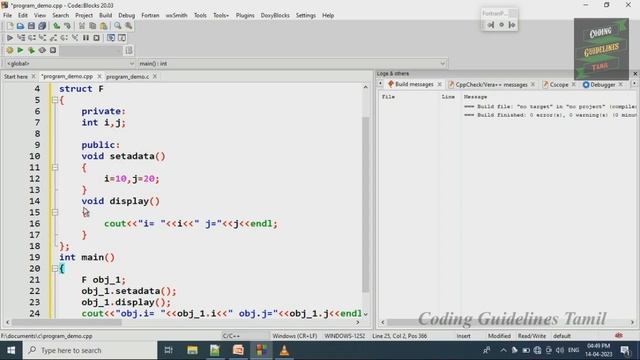Open the Debug menu
The width and height of the screenshot is (640, 360).
click(x=127, y=15)
